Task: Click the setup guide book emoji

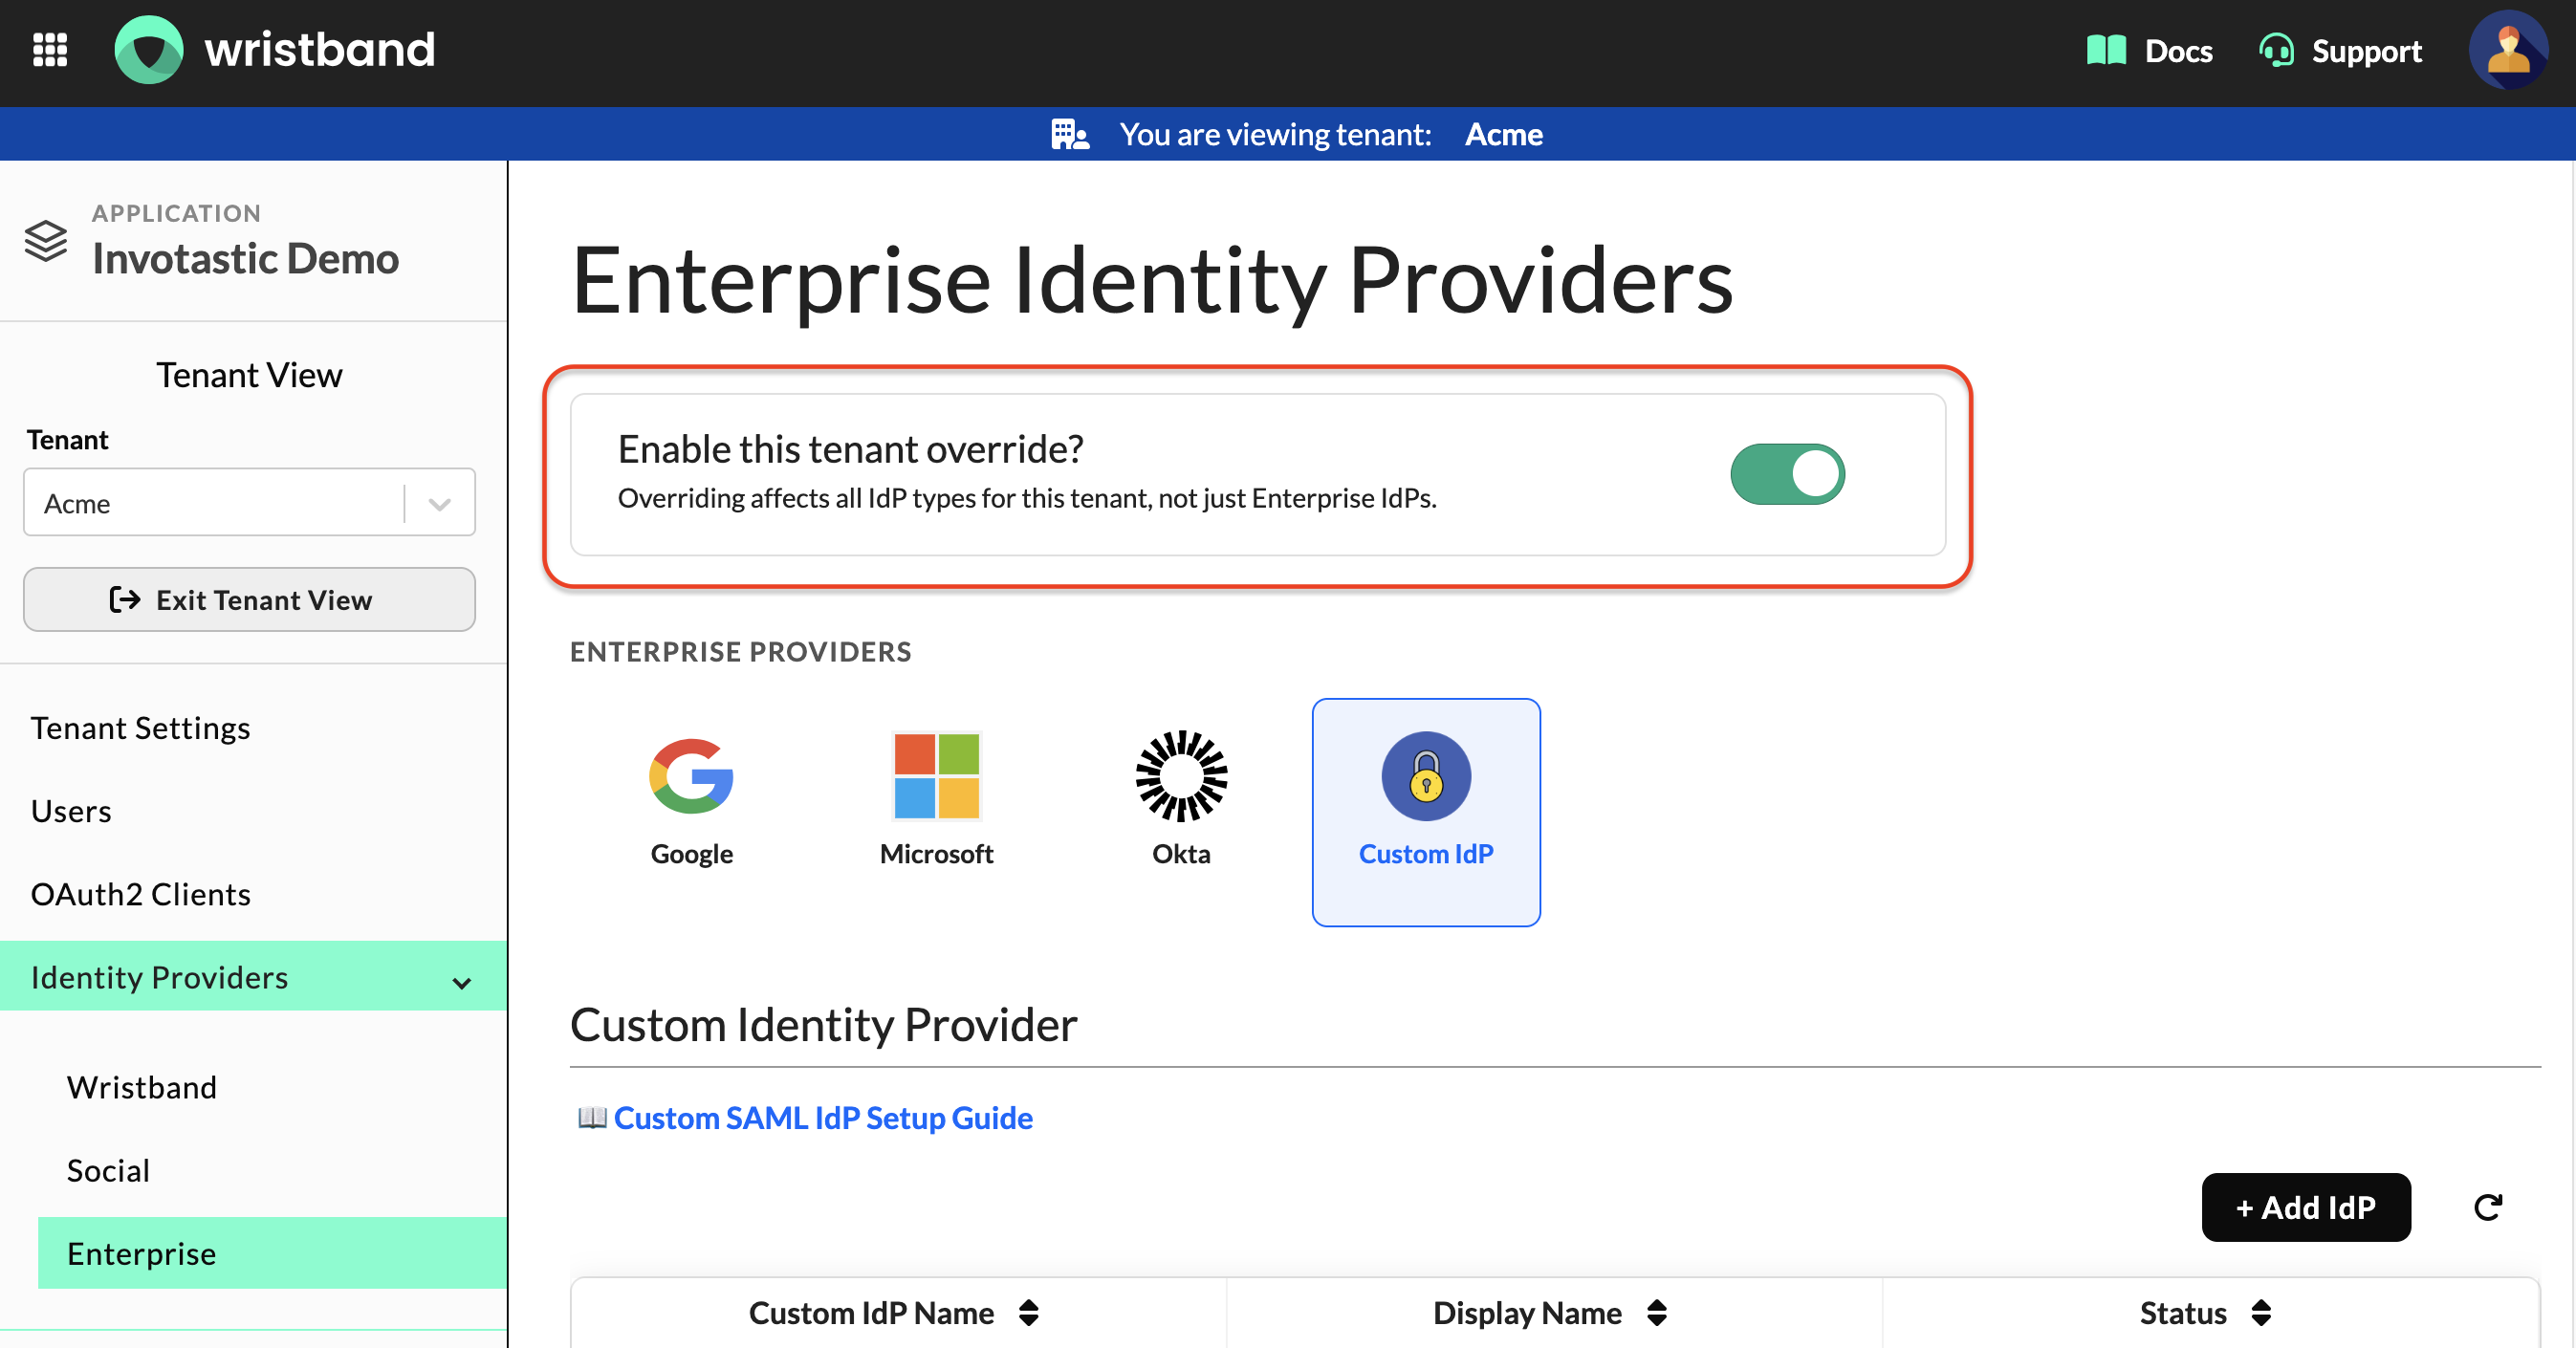Action: (592, 1117)
